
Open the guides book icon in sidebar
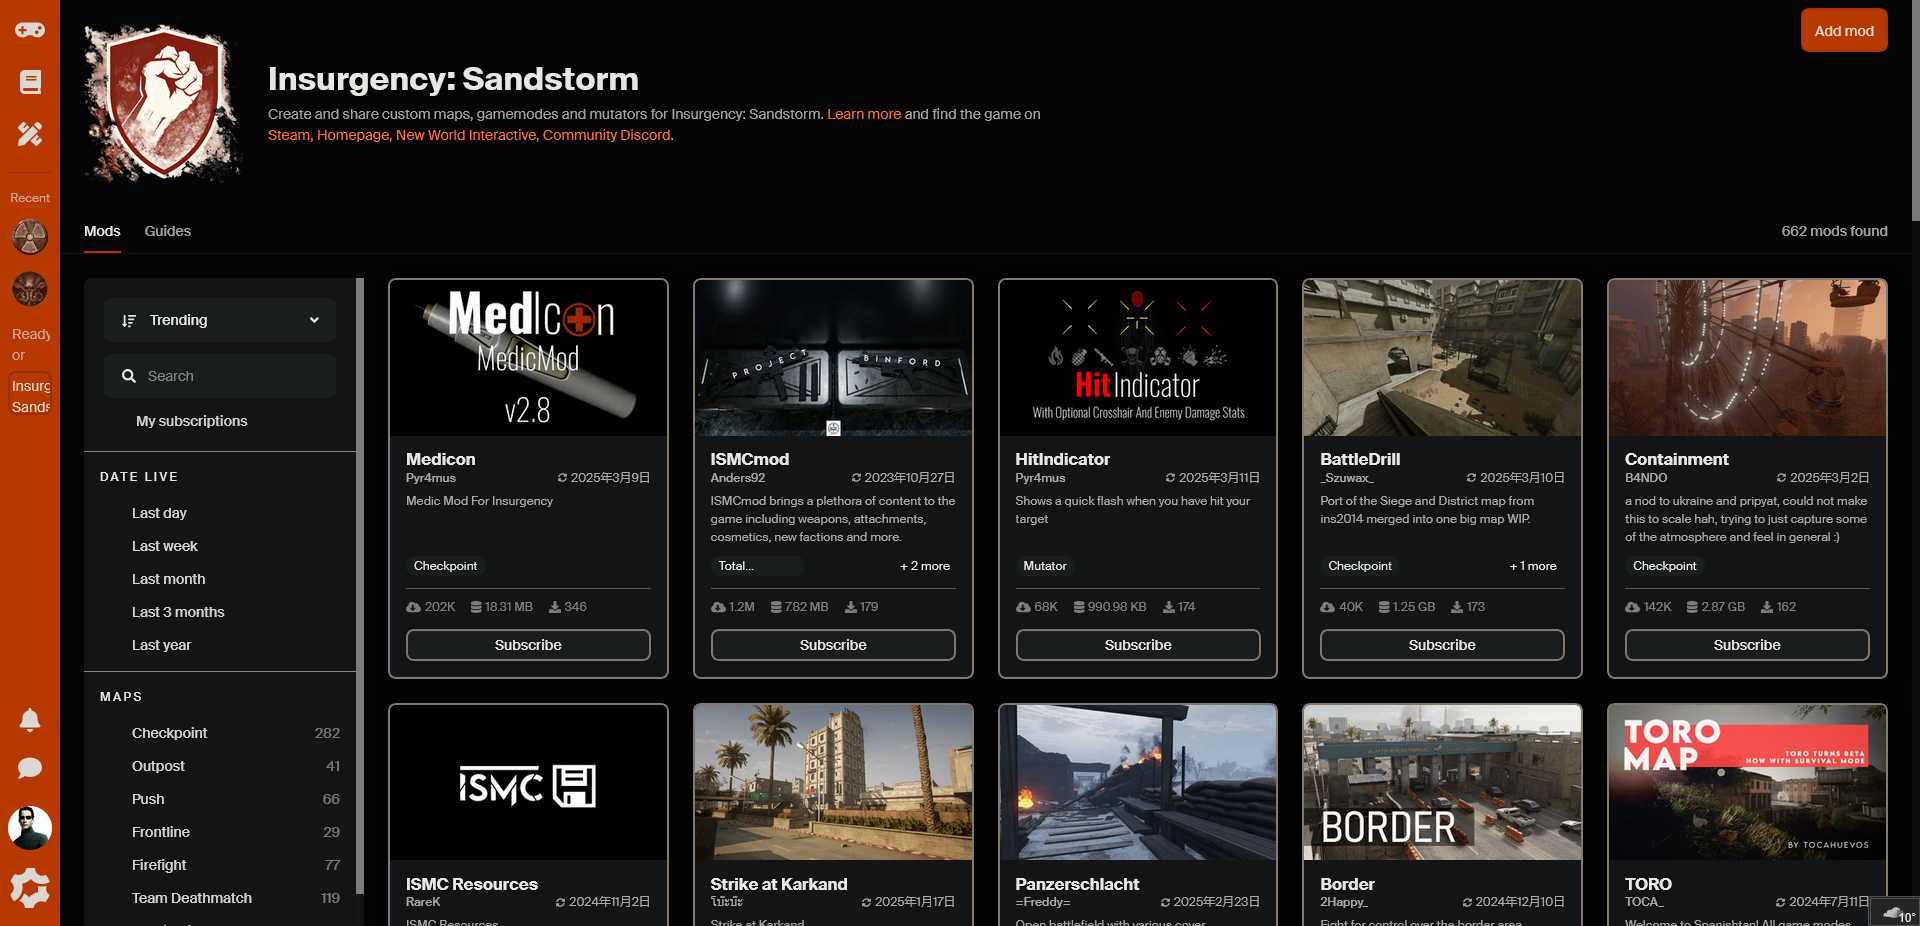pos(30,82)
